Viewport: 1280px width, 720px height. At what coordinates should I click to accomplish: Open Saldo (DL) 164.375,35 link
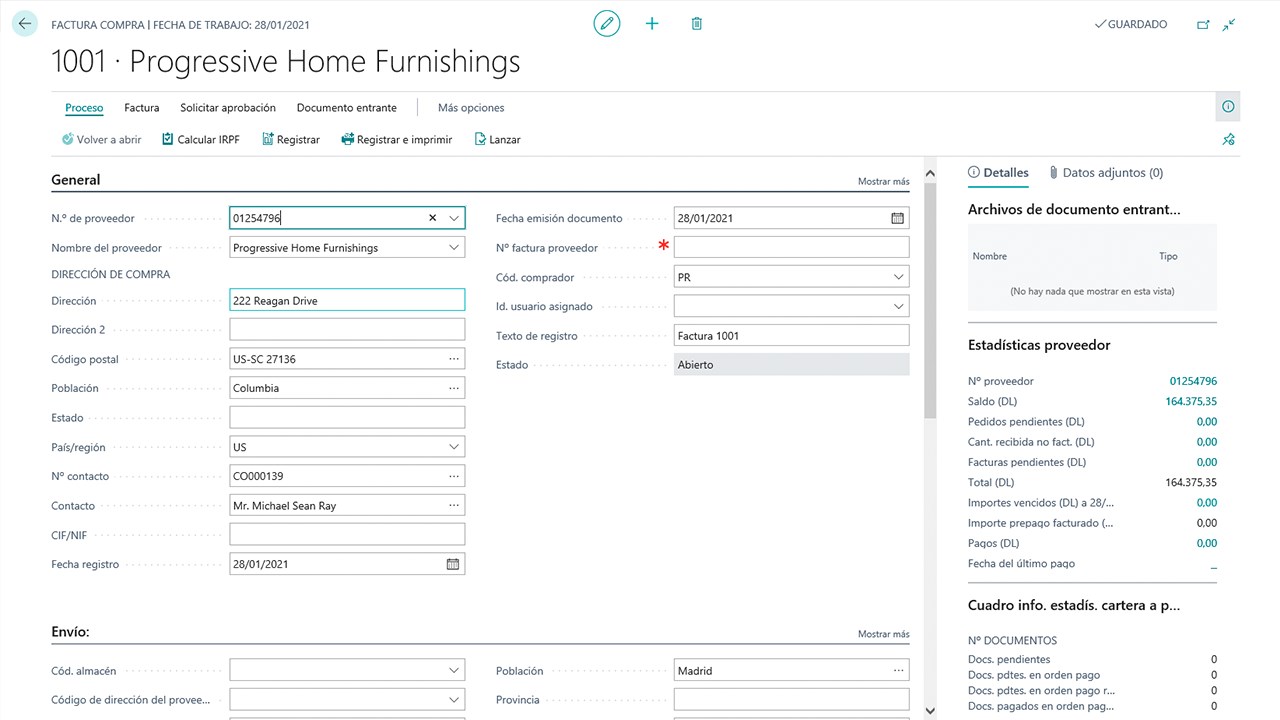(x=1191, y=401)
